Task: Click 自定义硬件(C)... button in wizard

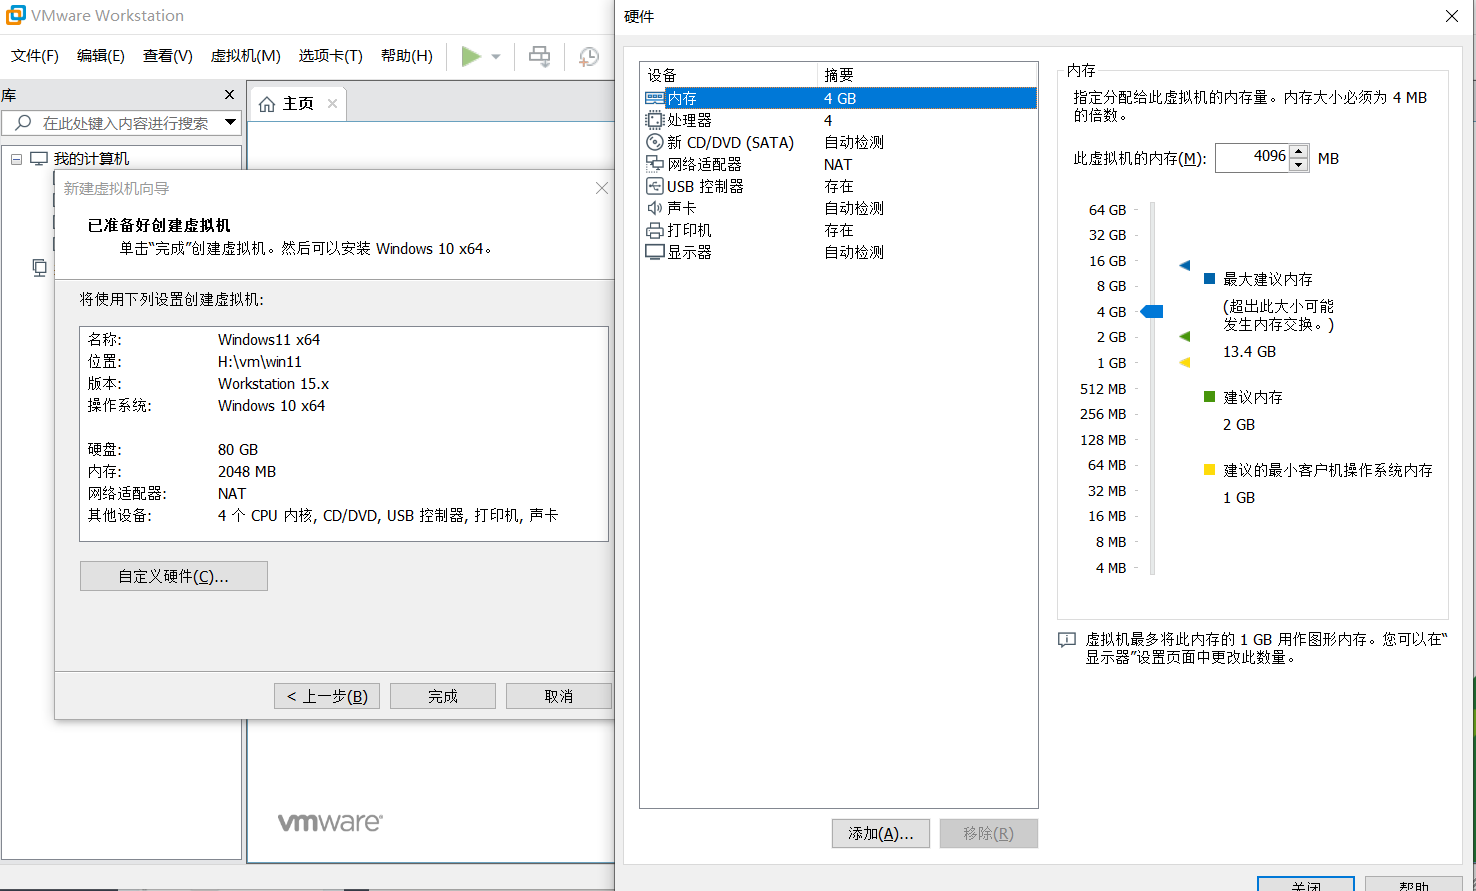Action: point(174,576)
